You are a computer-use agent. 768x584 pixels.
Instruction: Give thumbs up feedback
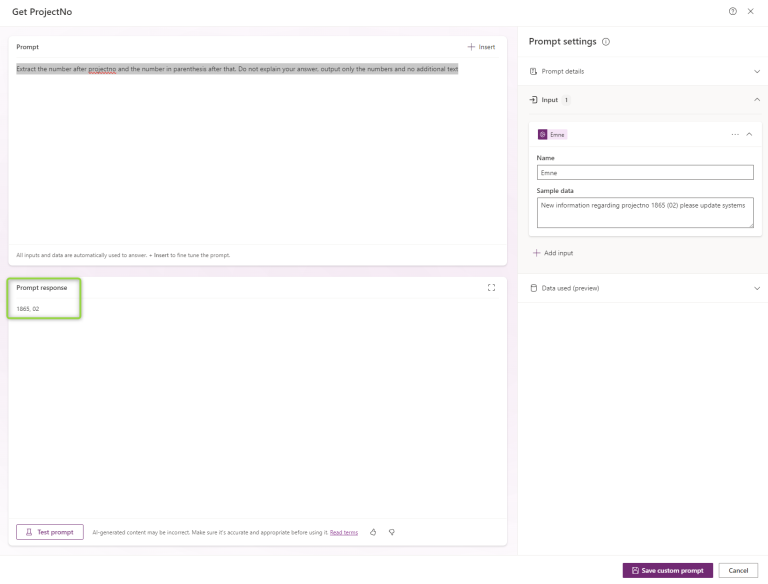pyautogui.click(x=373, y=532)
